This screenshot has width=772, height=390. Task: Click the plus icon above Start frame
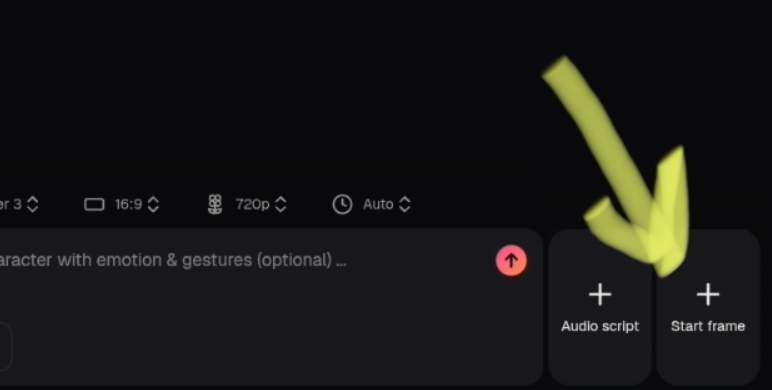tap(708, 294)
